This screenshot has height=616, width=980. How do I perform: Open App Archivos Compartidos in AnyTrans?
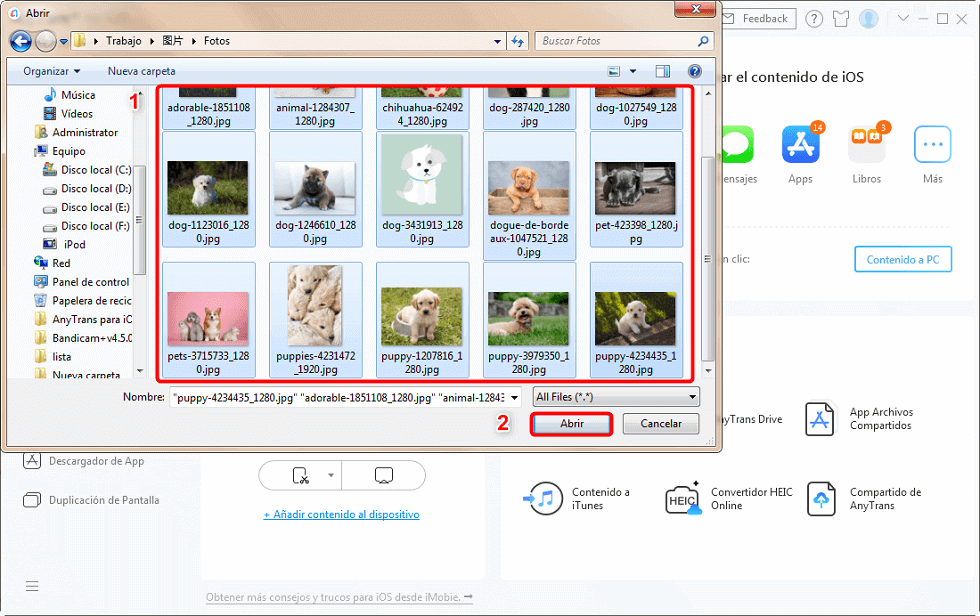859,419
